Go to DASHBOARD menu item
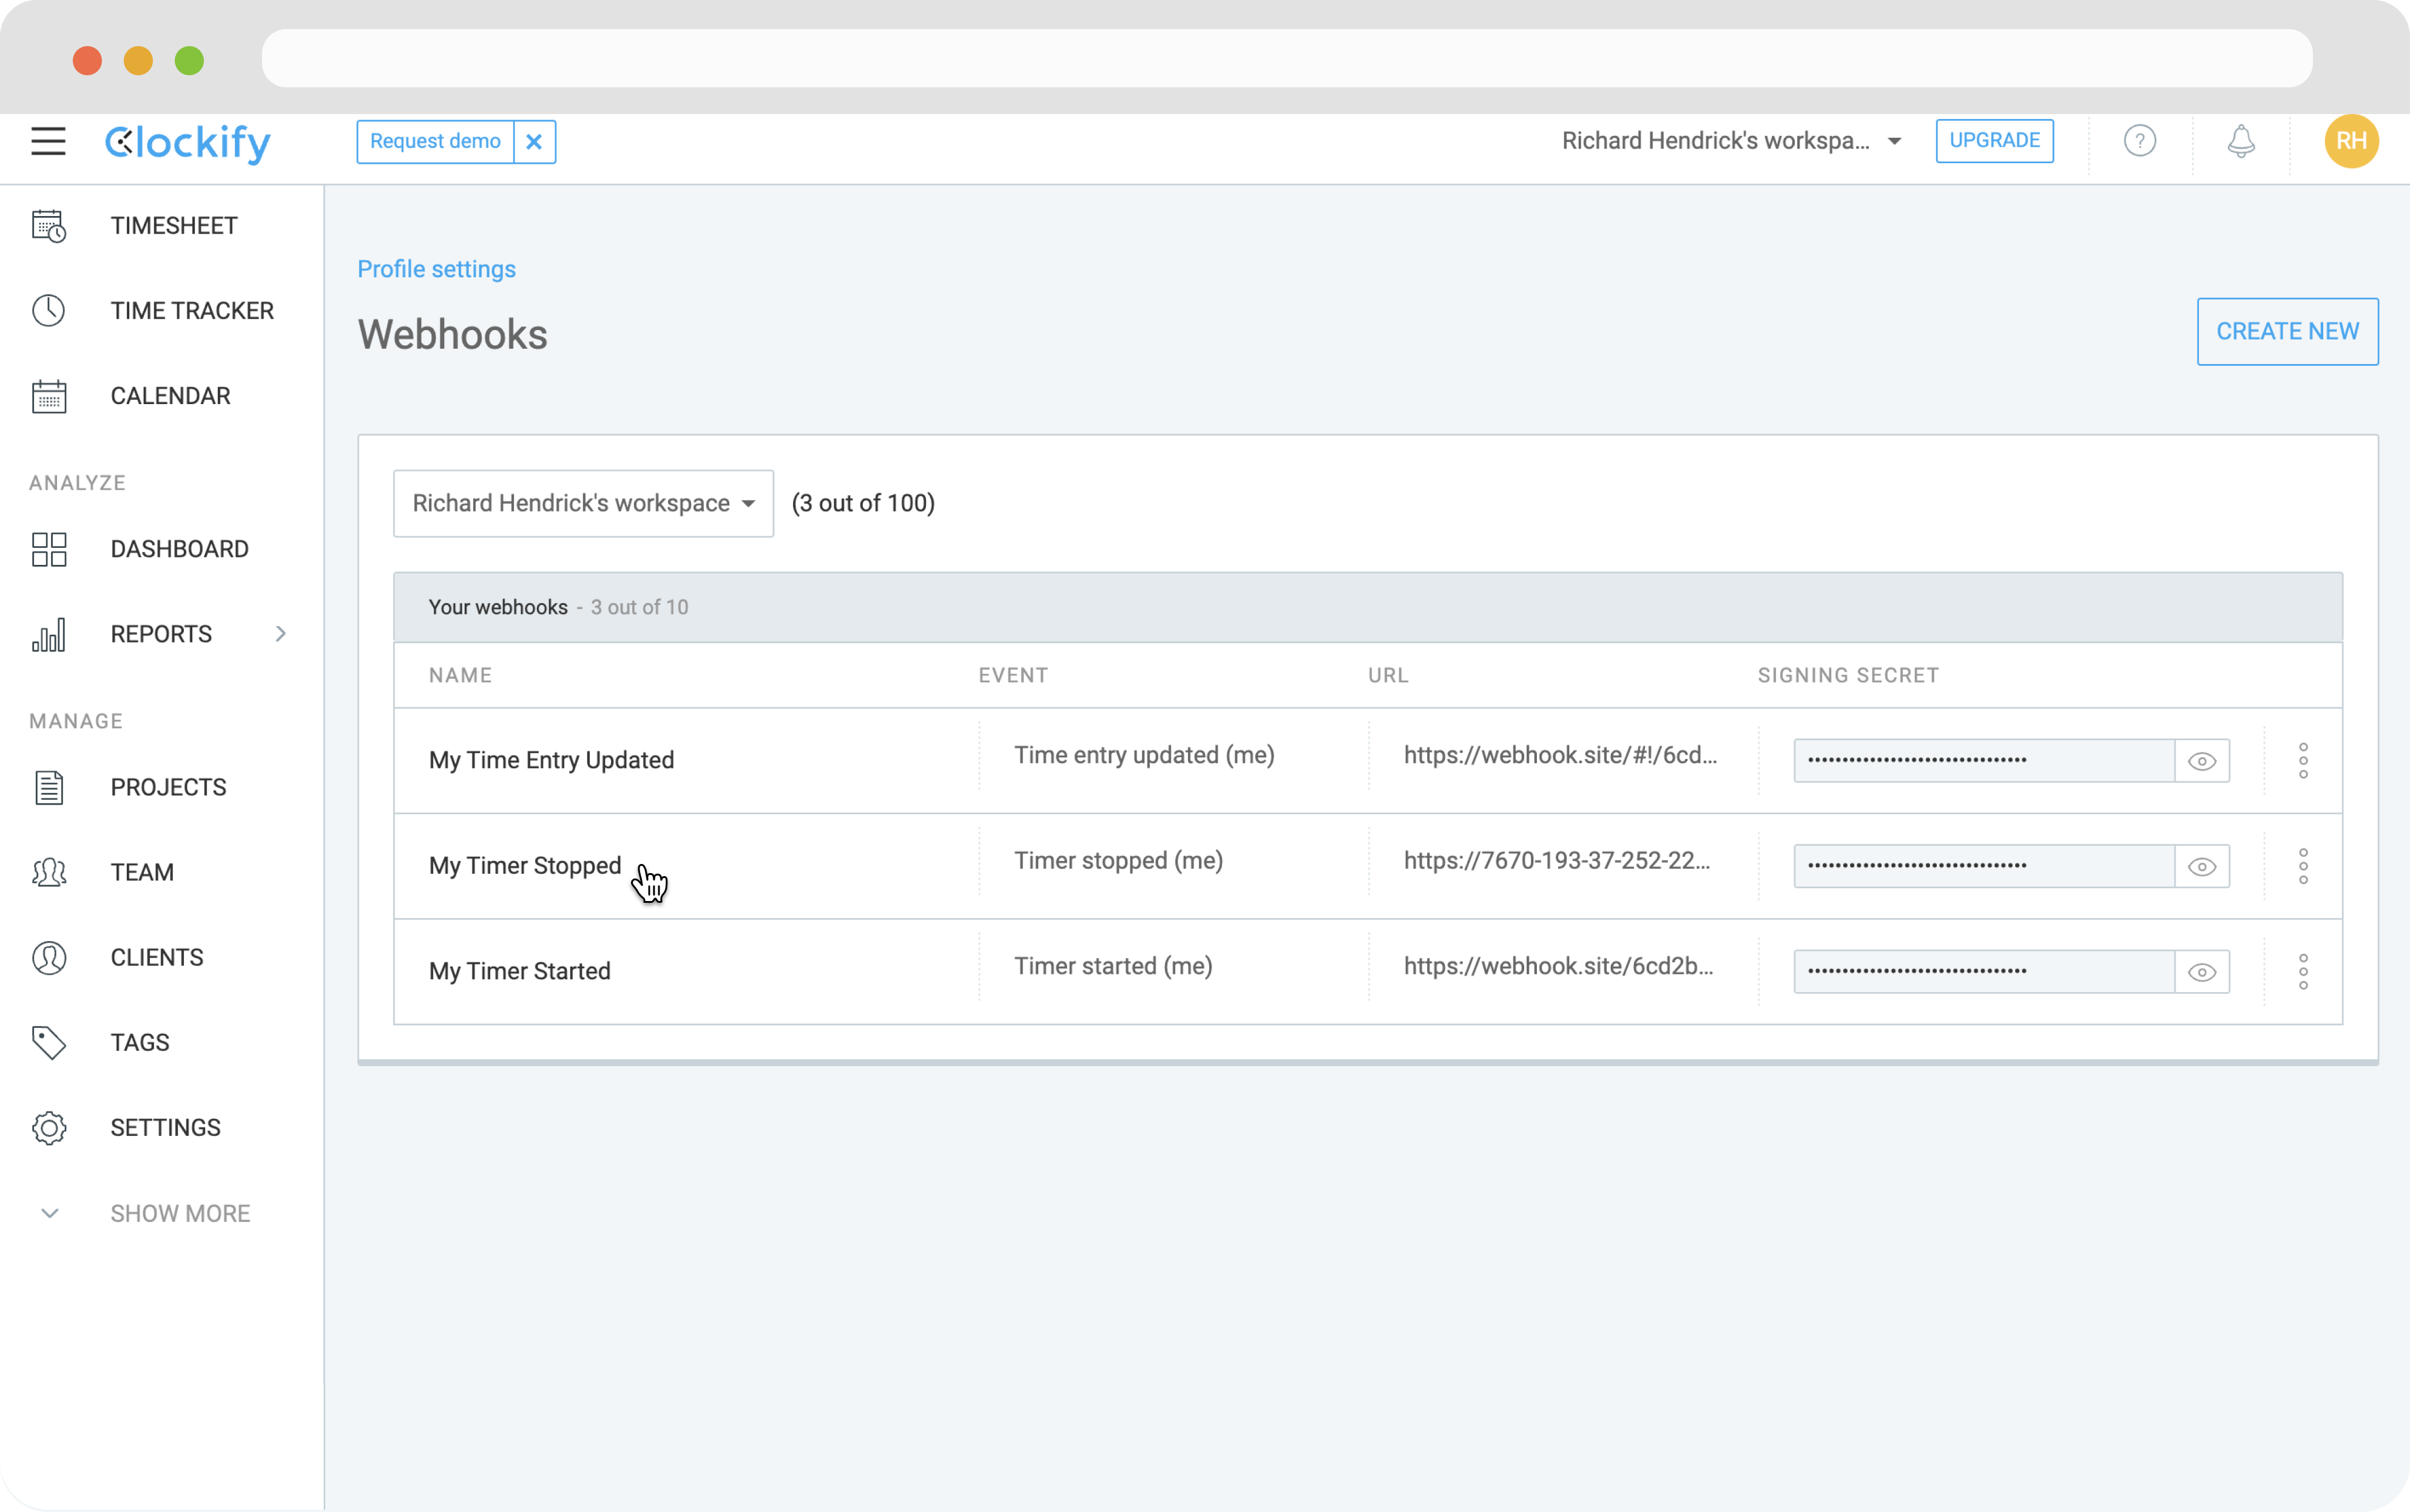The height and width of the screenshot is (1512, 2410). 179,549
